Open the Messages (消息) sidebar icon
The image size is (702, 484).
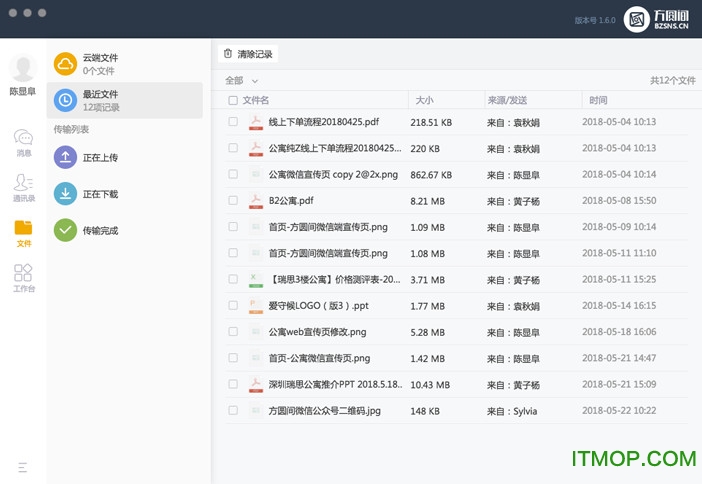23,137
